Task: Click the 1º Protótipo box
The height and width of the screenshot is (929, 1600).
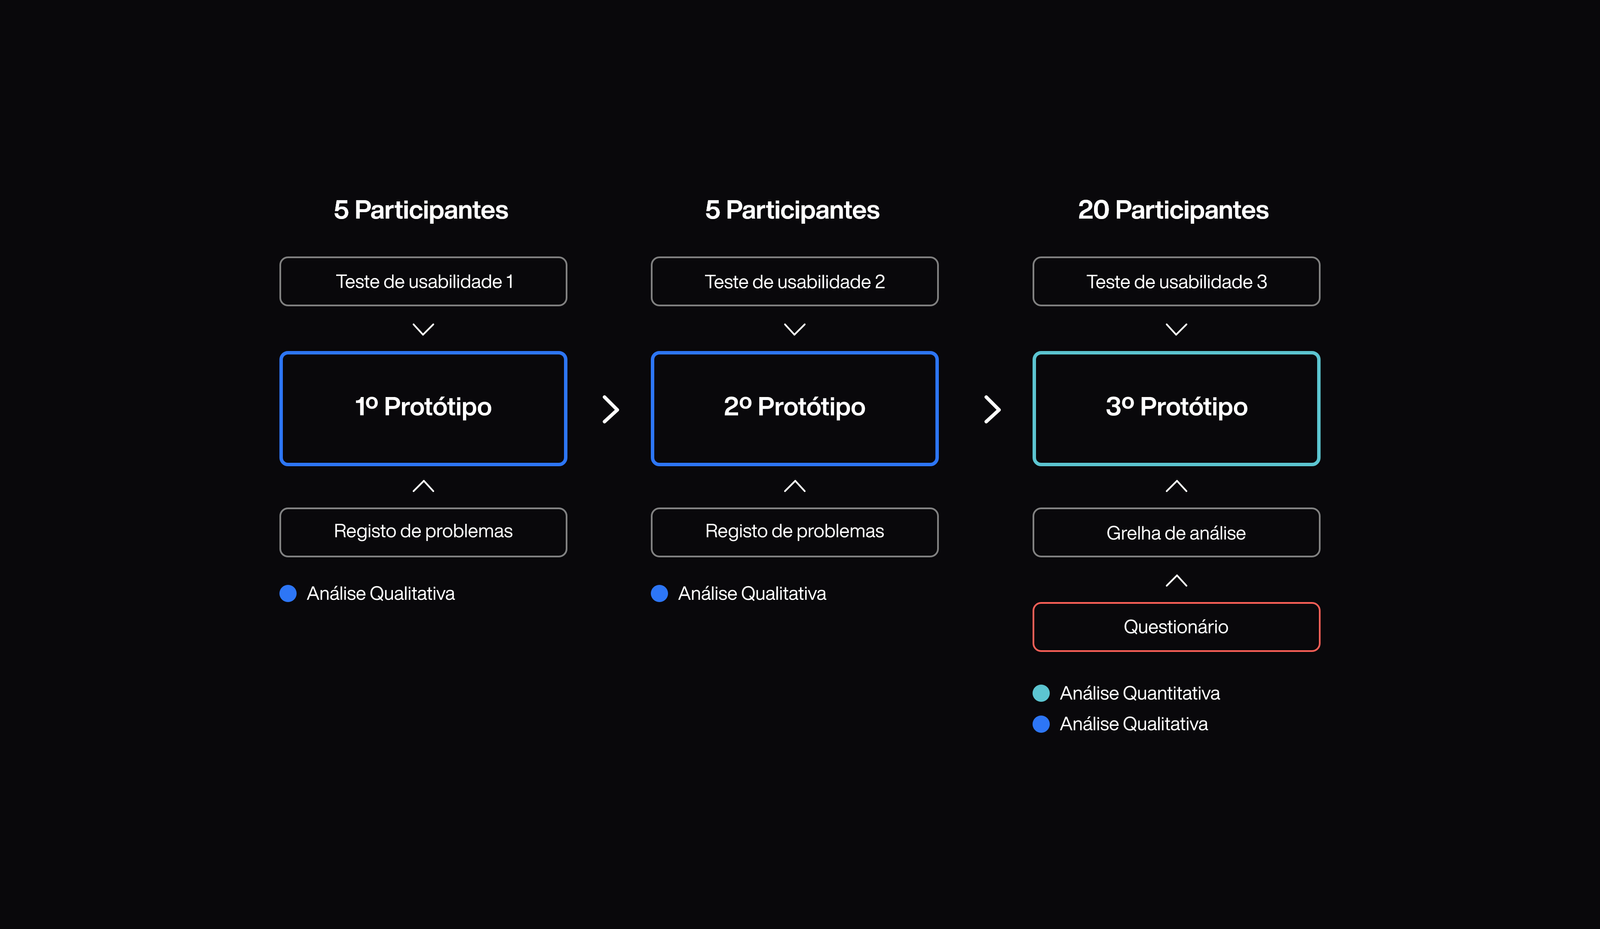Action: (423, 408)
